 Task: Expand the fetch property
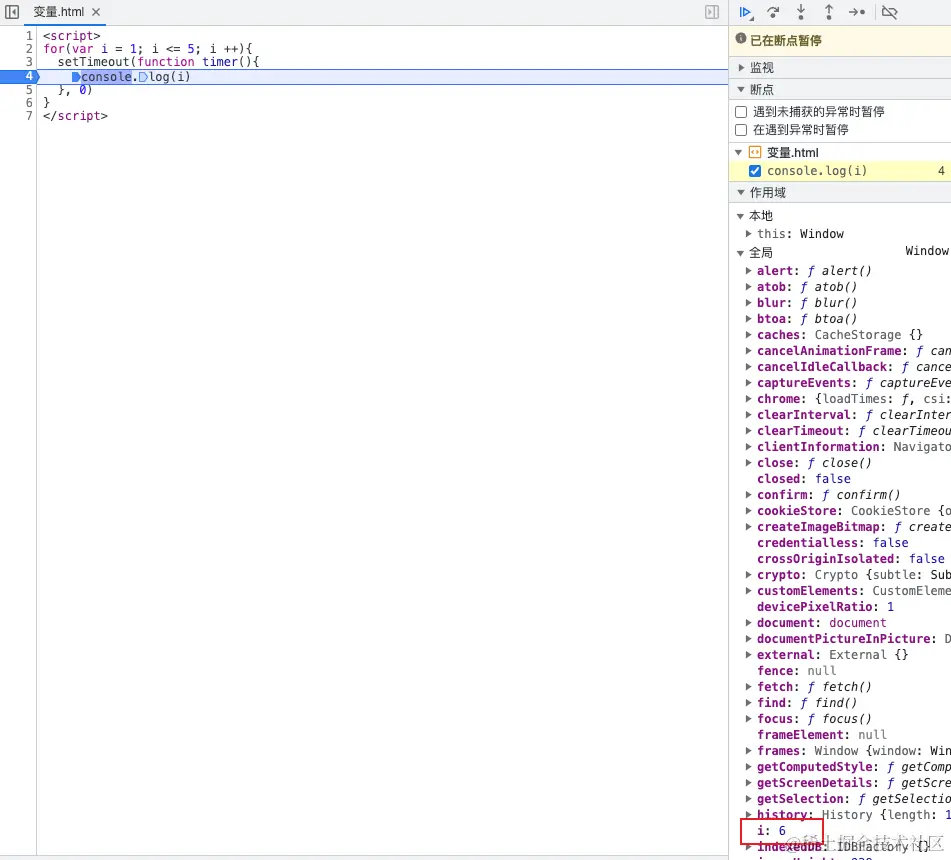(748, 687)
